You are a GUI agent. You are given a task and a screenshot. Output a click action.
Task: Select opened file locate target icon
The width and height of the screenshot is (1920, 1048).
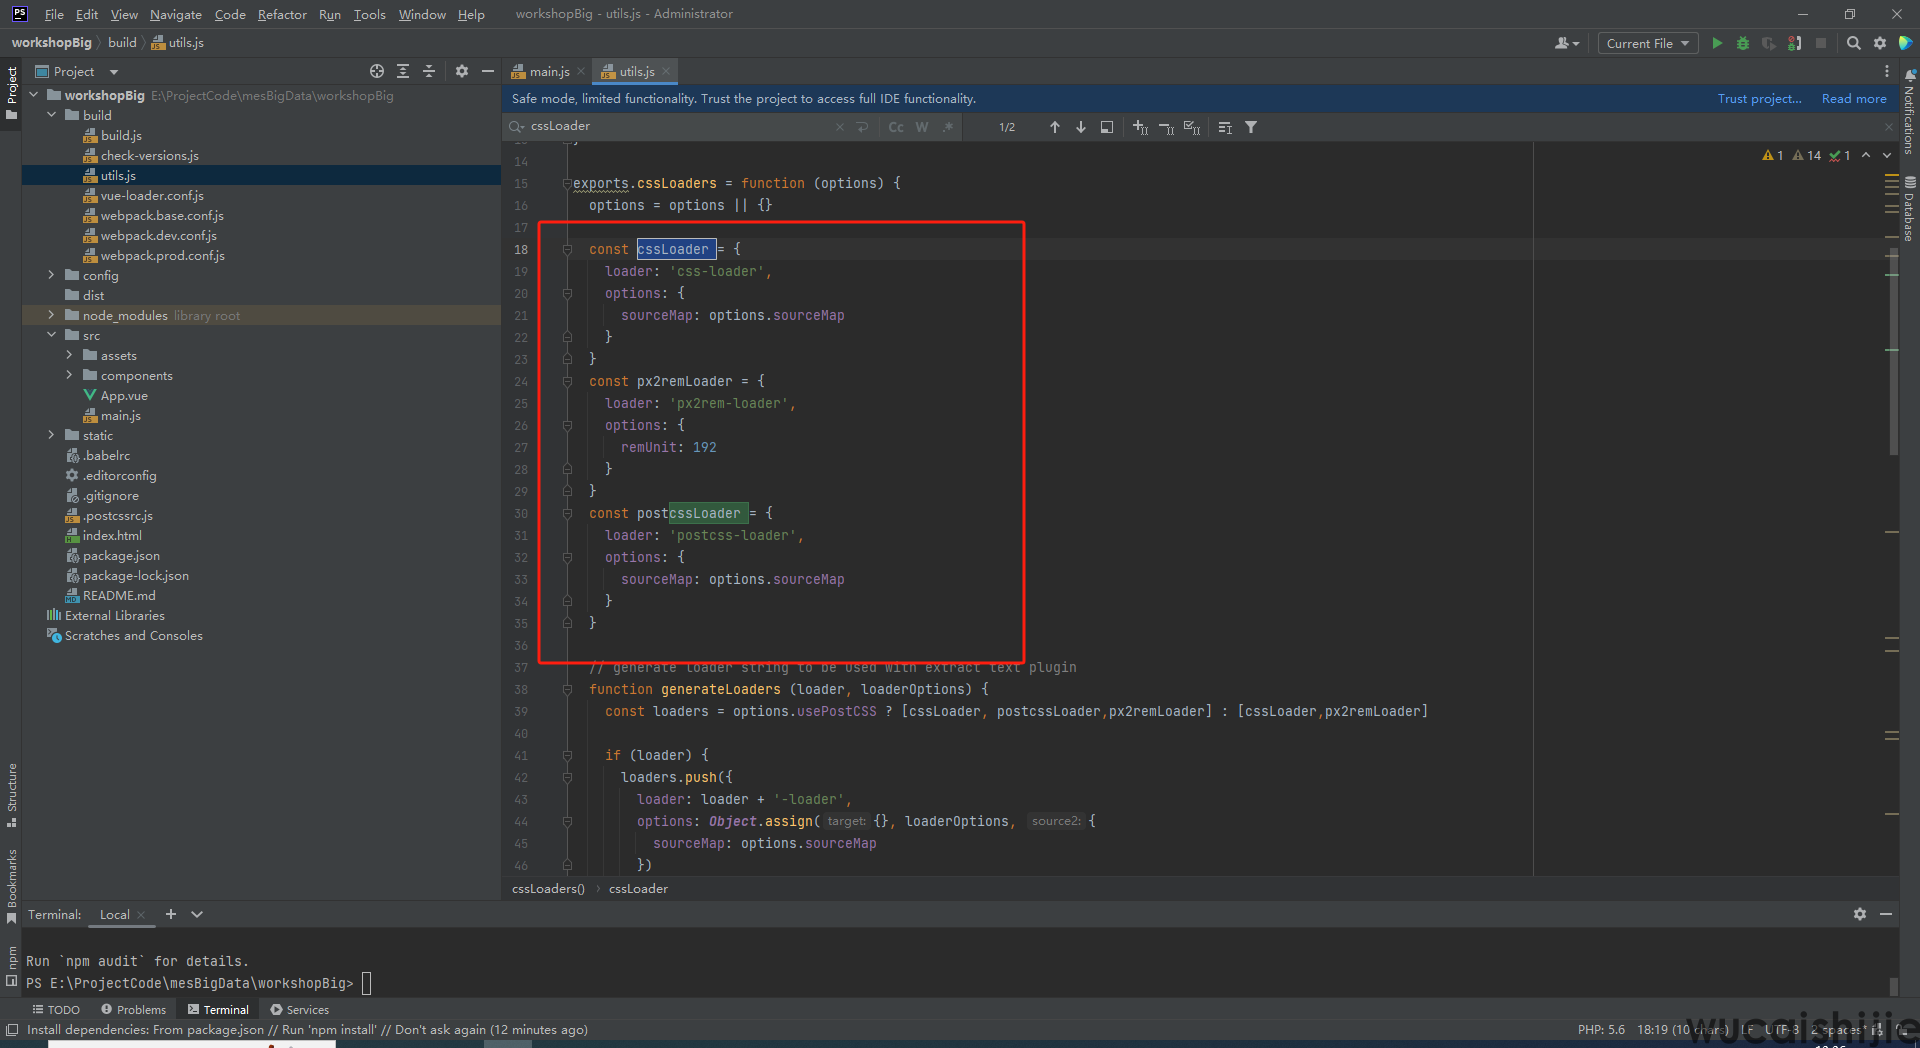[x=377, y=71]
